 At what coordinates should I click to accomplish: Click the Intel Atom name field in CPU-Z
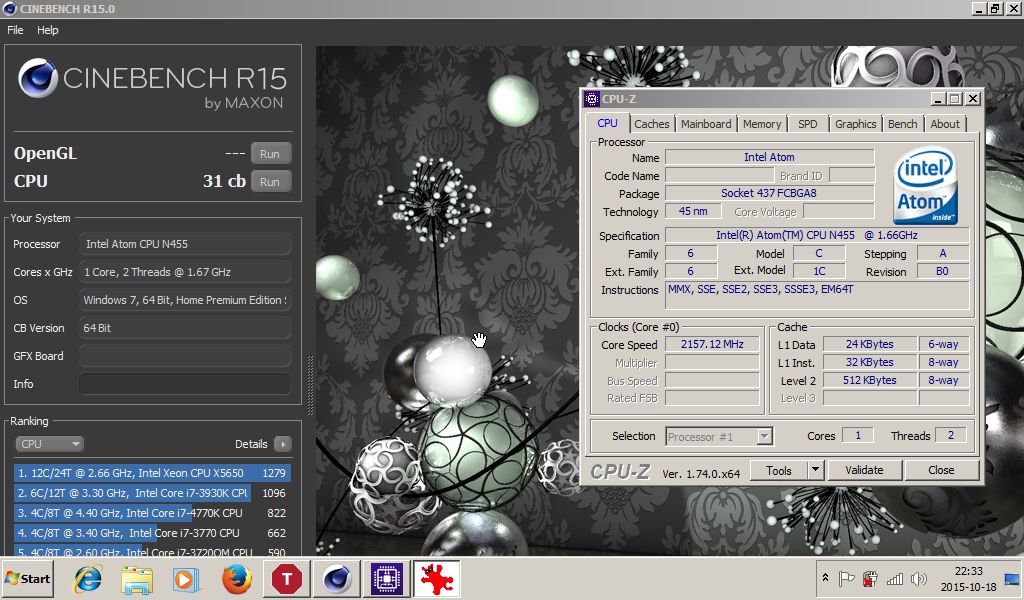pyautogui.click(x=769, y=157)
